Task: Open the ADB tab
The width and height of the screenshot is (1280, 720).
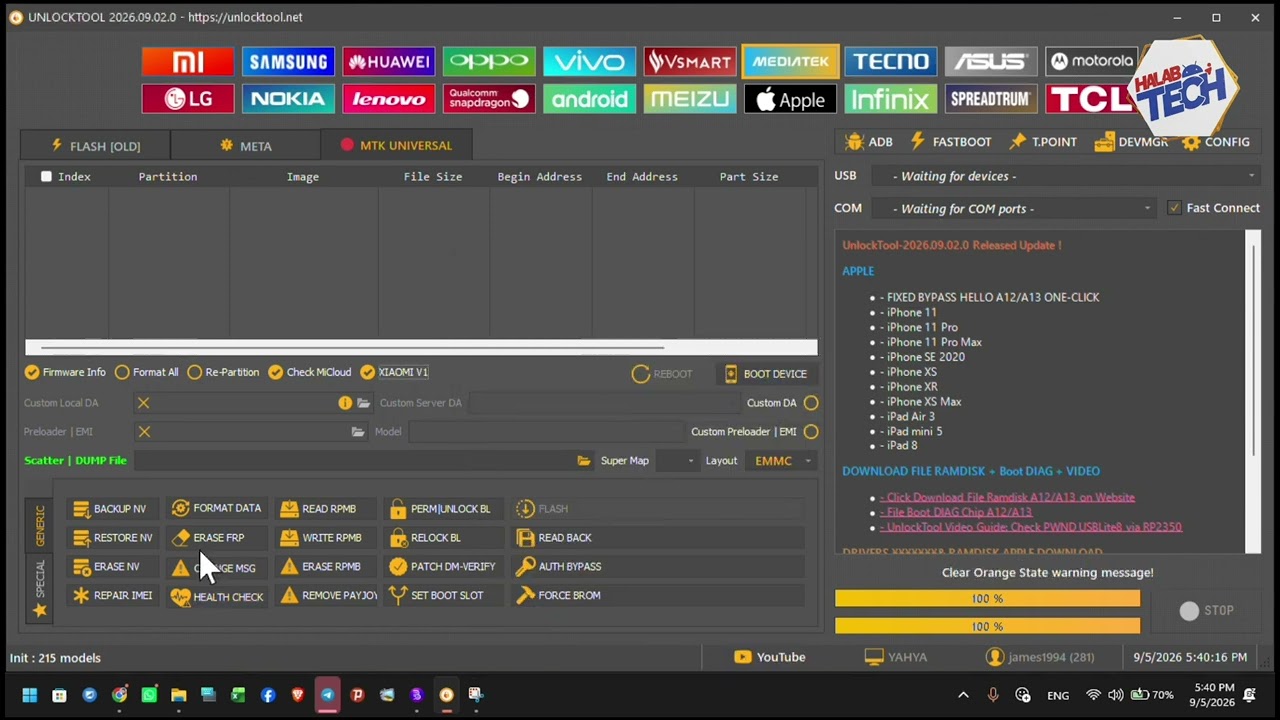Action: [x=869, y=142]
